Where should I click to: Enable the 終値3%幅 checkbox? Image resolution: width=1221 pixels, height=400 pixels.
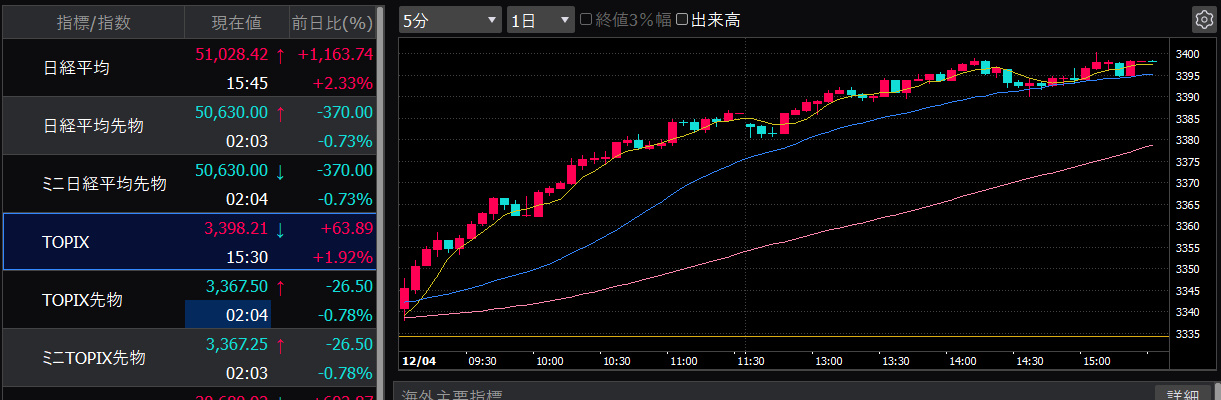coord(587,20)
